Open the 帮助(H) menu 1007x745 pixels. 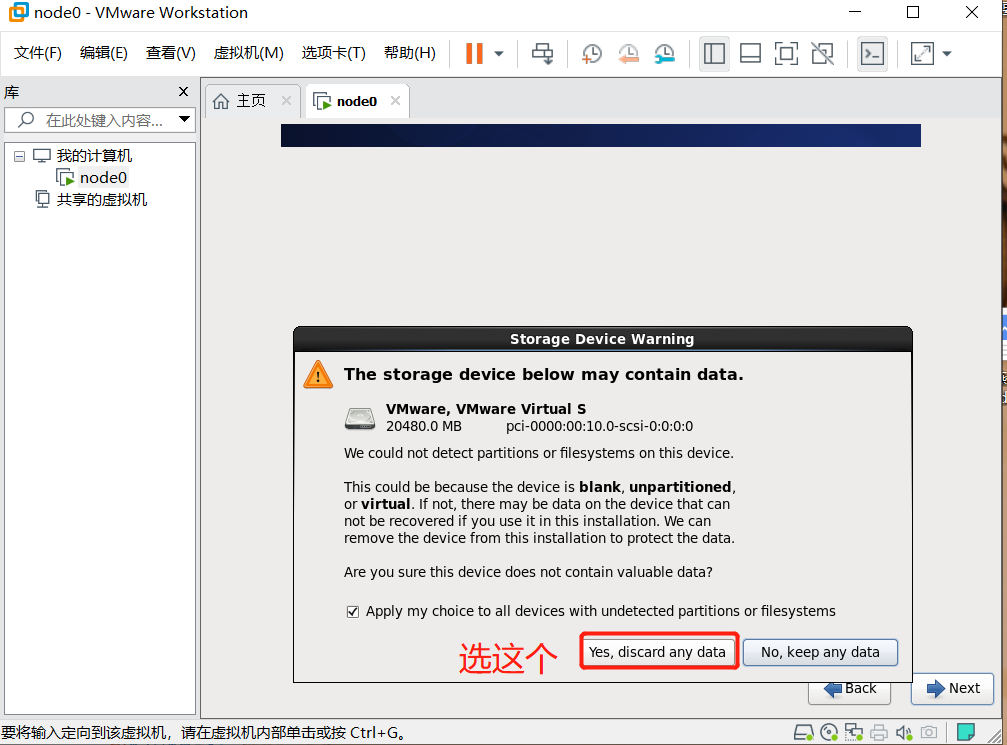pos(410,53)
